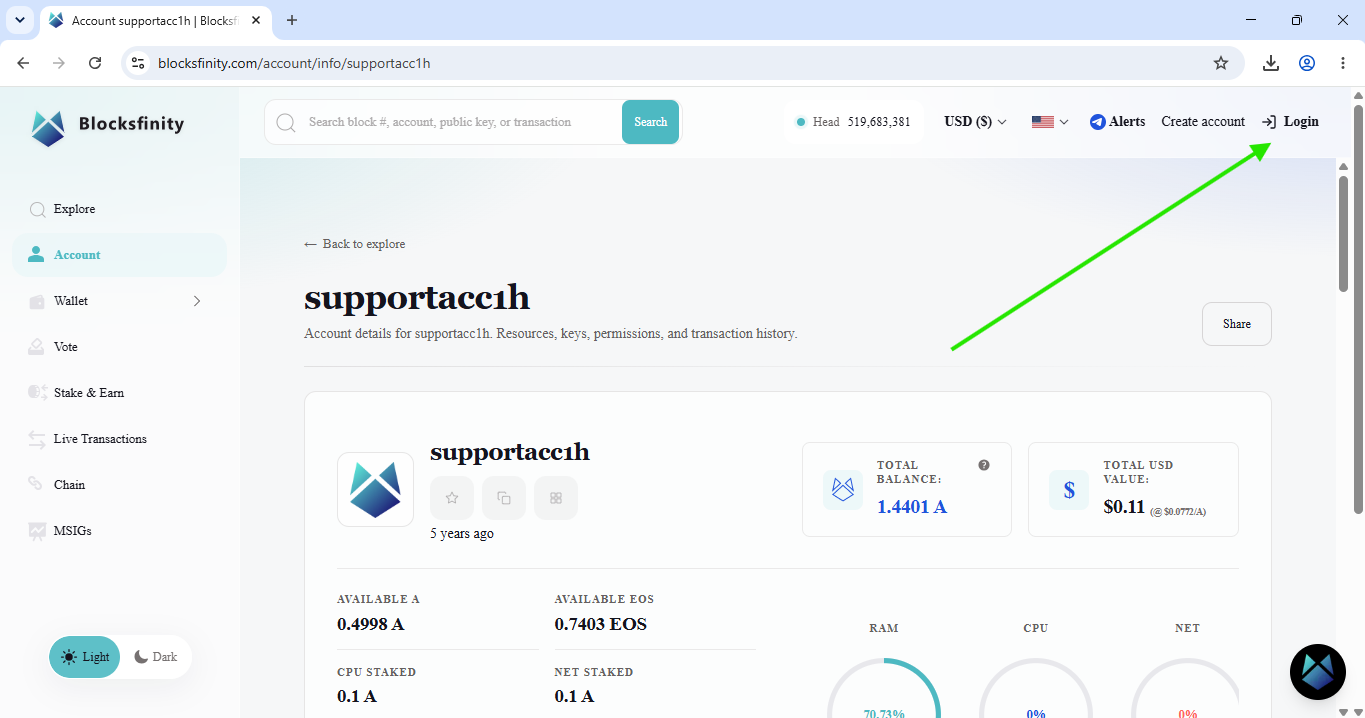Open Chrome three-dot menu
The height and width of the screenshot is (718, 1365).
[x=1343, y=63]
